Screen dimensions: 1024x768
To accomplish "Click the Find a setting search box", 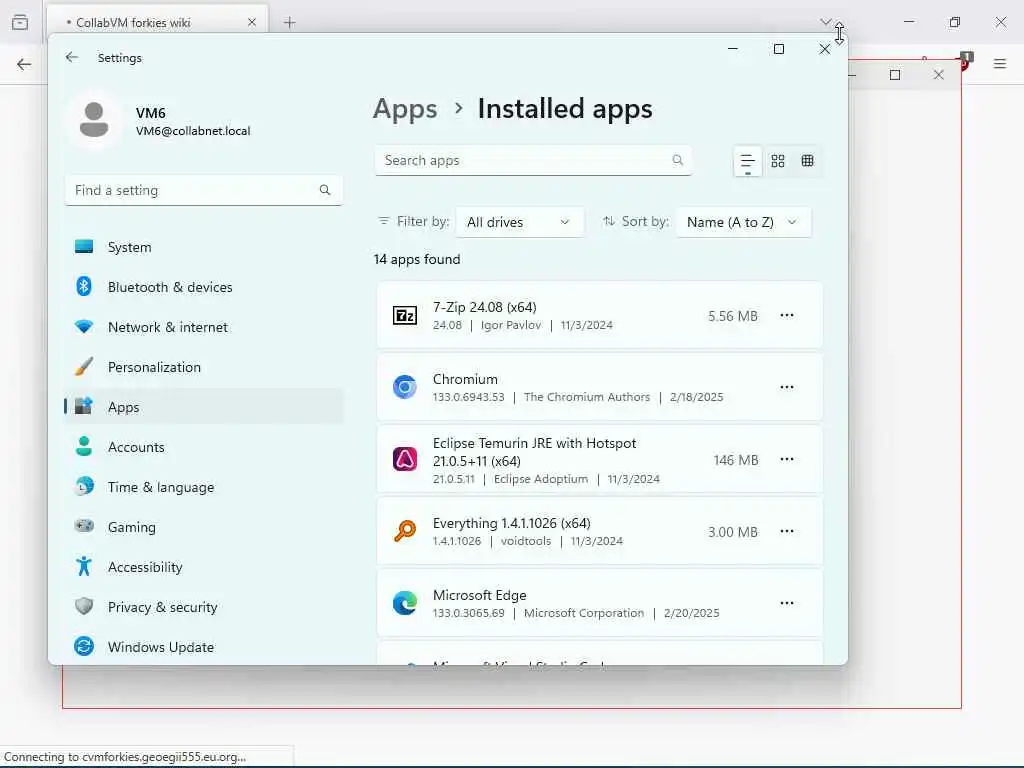I will (x=204, y=190).
